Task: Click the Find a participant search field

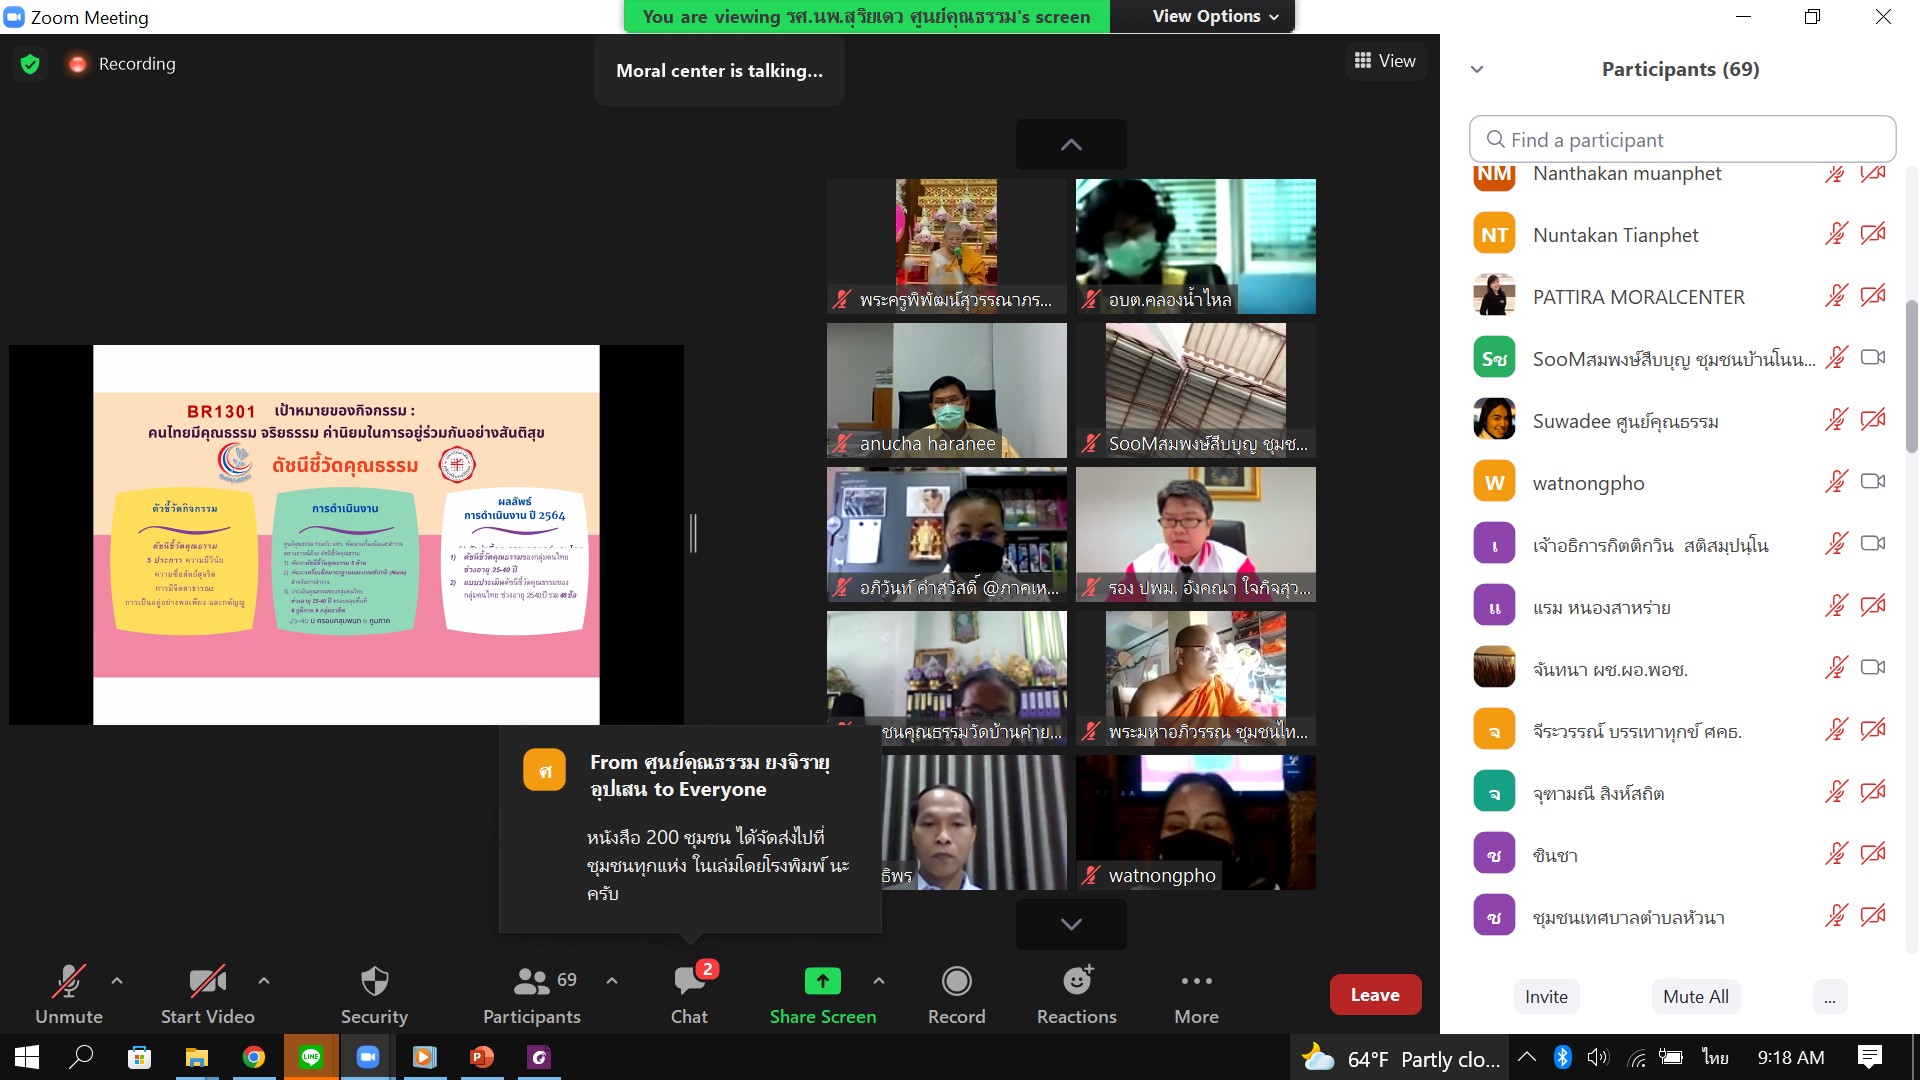Action: (1682, 140)
